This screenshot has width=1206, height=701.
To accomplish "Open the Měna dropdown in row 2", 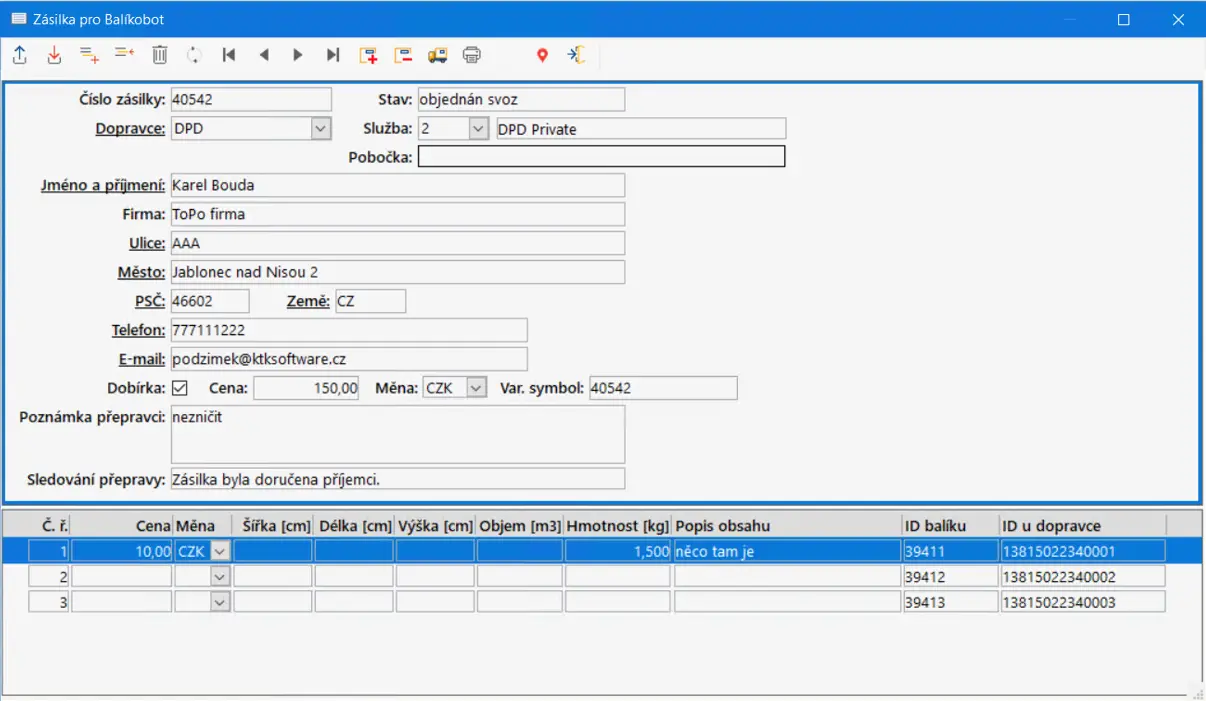I will tap(220, 576).
